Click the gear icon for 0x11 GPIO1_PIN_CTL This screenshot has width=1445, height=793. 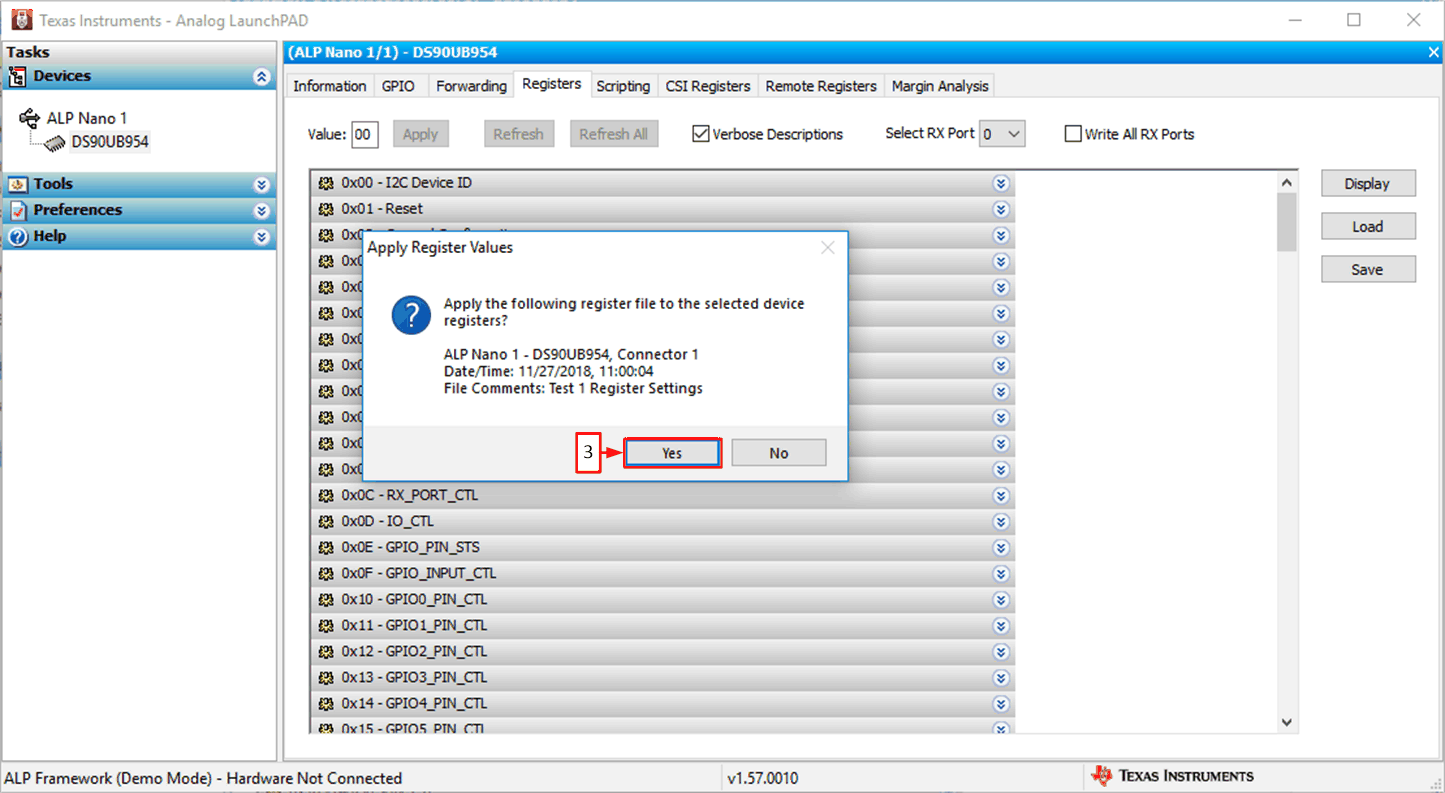tap(325, 625)
